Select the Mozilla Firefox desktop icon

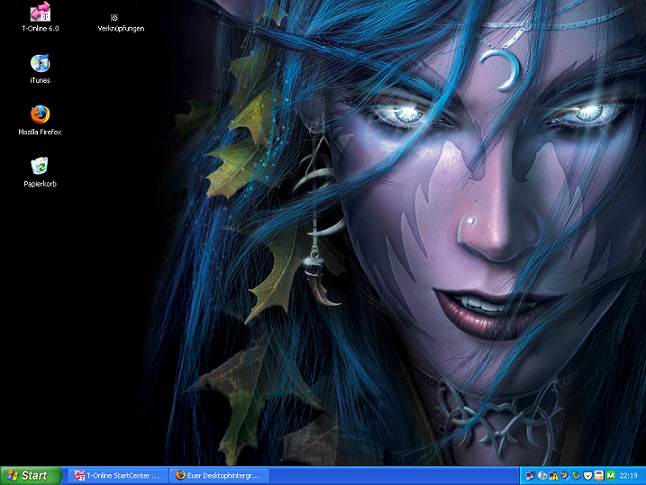coord(40,115)
